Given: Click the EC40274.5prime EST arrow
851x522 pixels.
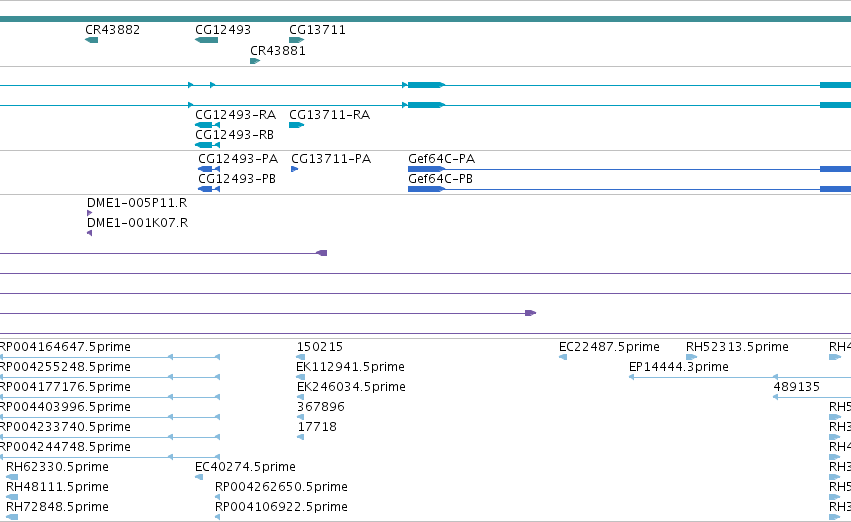Looking at the screenshot, I should [x=199, y=477].
